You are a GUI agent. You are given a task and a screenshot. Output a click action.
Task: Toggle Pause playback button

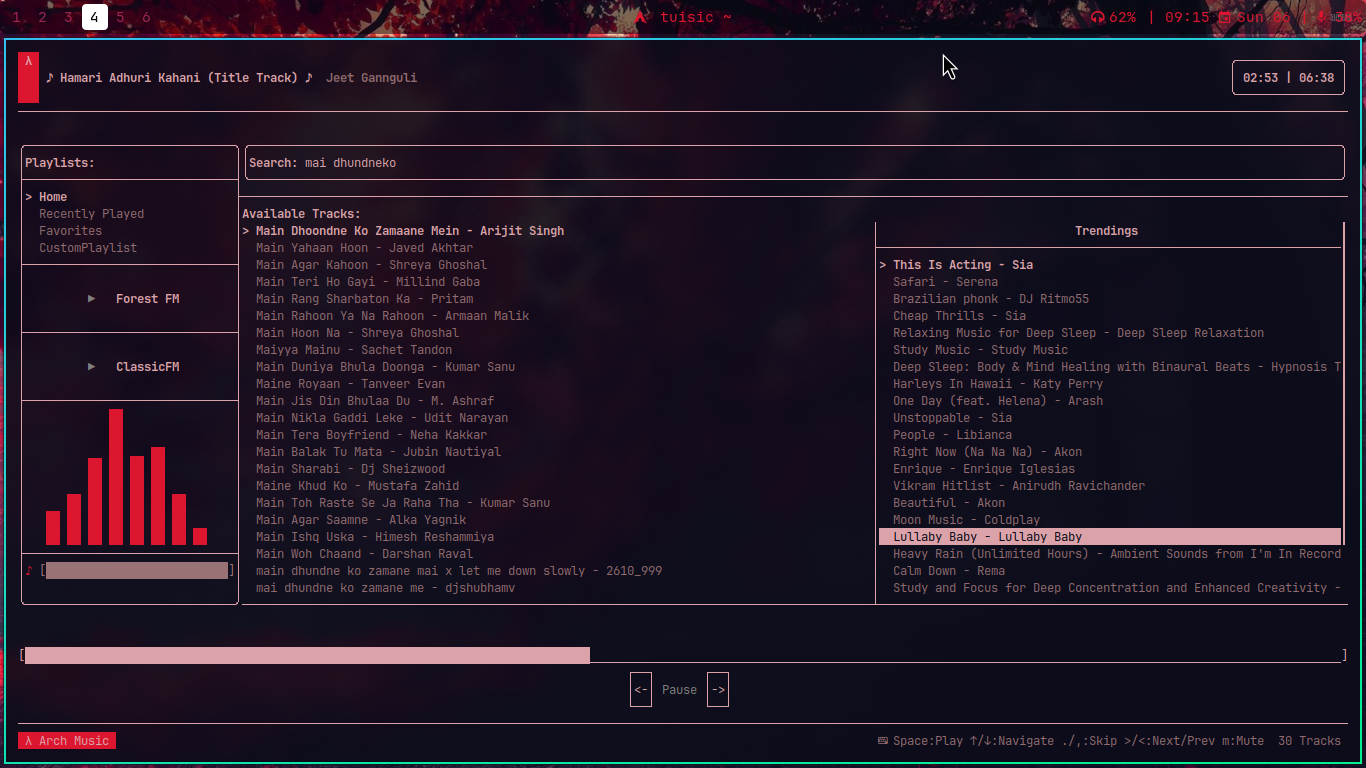(x=679, y=690)
